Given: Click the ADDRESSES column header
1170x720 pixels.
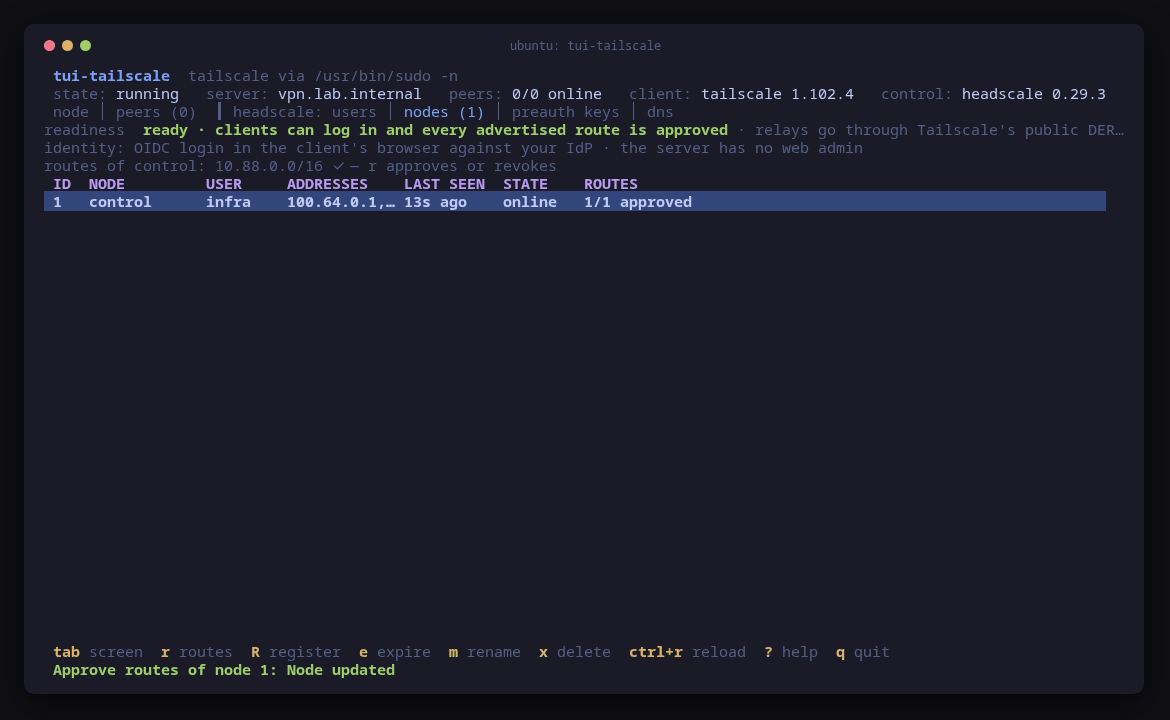Looking at the screenshot, I should (x=327, y=184).
